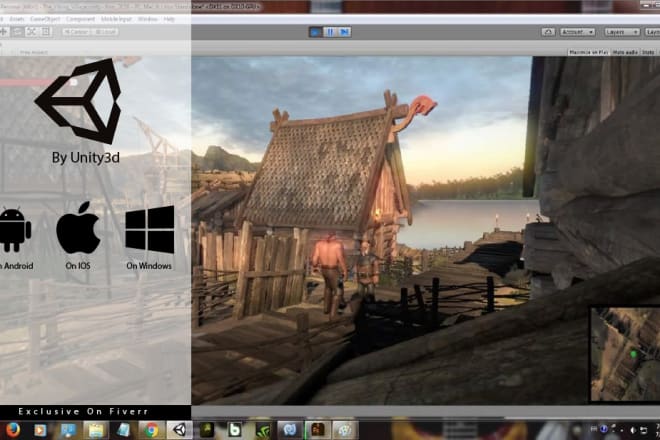The height and width of the screenshot is (440, 660).
Task: Click the Cloud services icon
Action: point(548,32)
